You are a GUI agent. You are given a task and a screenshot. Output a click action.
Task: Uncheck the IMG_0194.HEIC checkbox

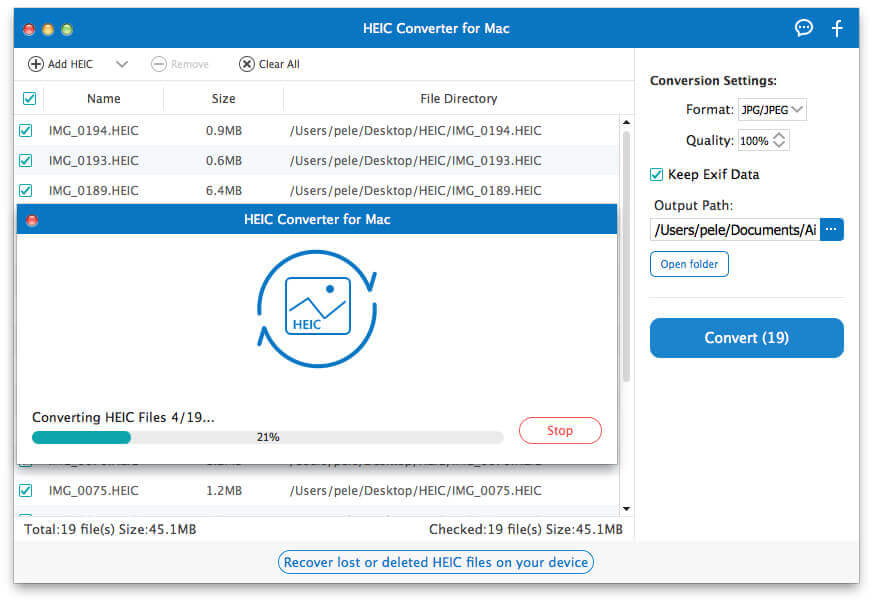pyautogui.click(x=26, y=130)
